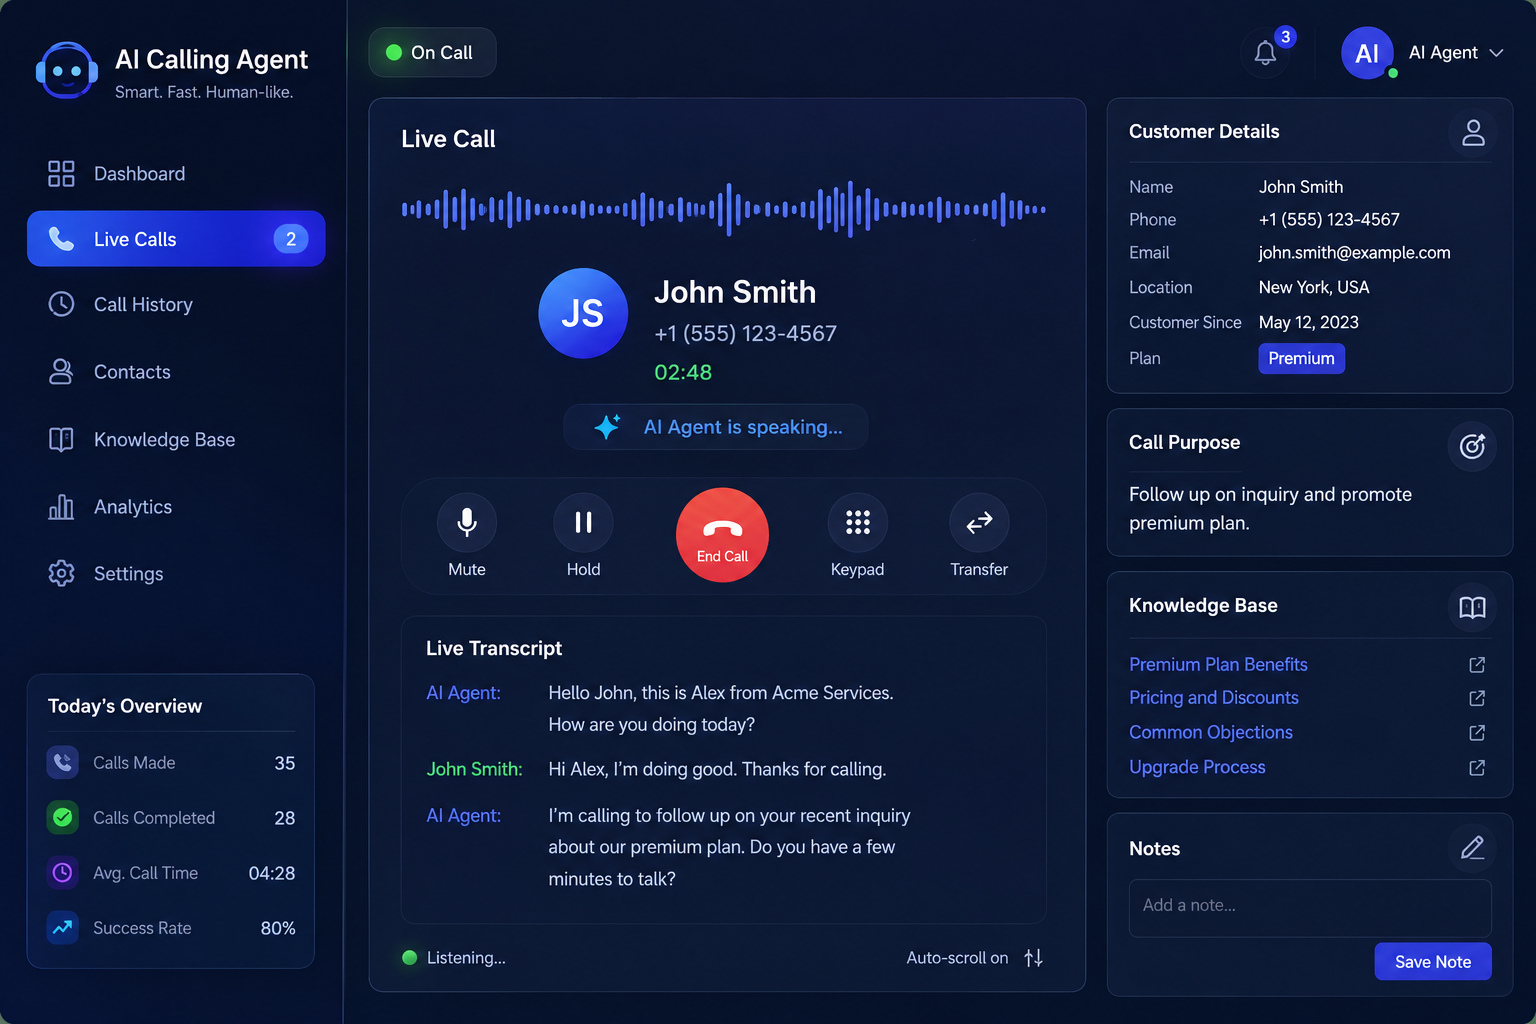Click the Calls Made 35 value
Image resolution: width=1536 pixels, height=1024 pixels.
pyautogui.click(x=285, y=763)
